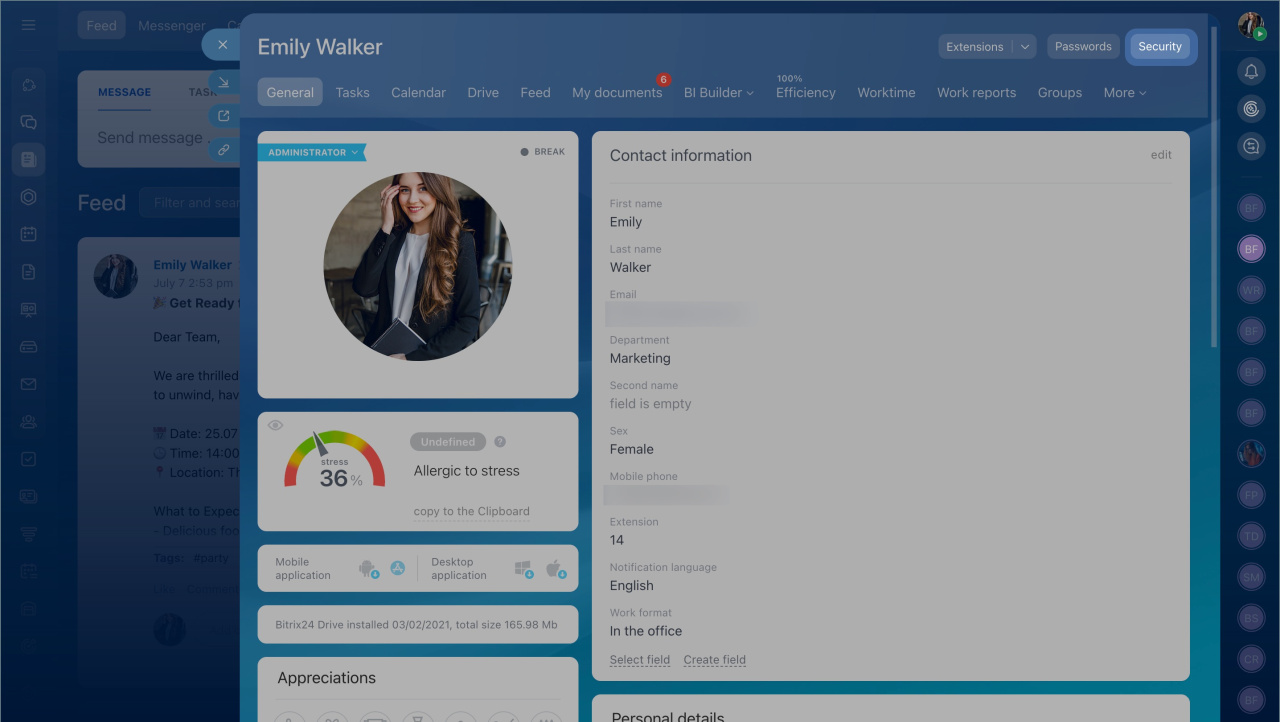The width and height of the screenshot is (1280, 722).
Task: Open the hamburger menu in the sidebar
Action: pyautogui.click(x=28, y=25)
